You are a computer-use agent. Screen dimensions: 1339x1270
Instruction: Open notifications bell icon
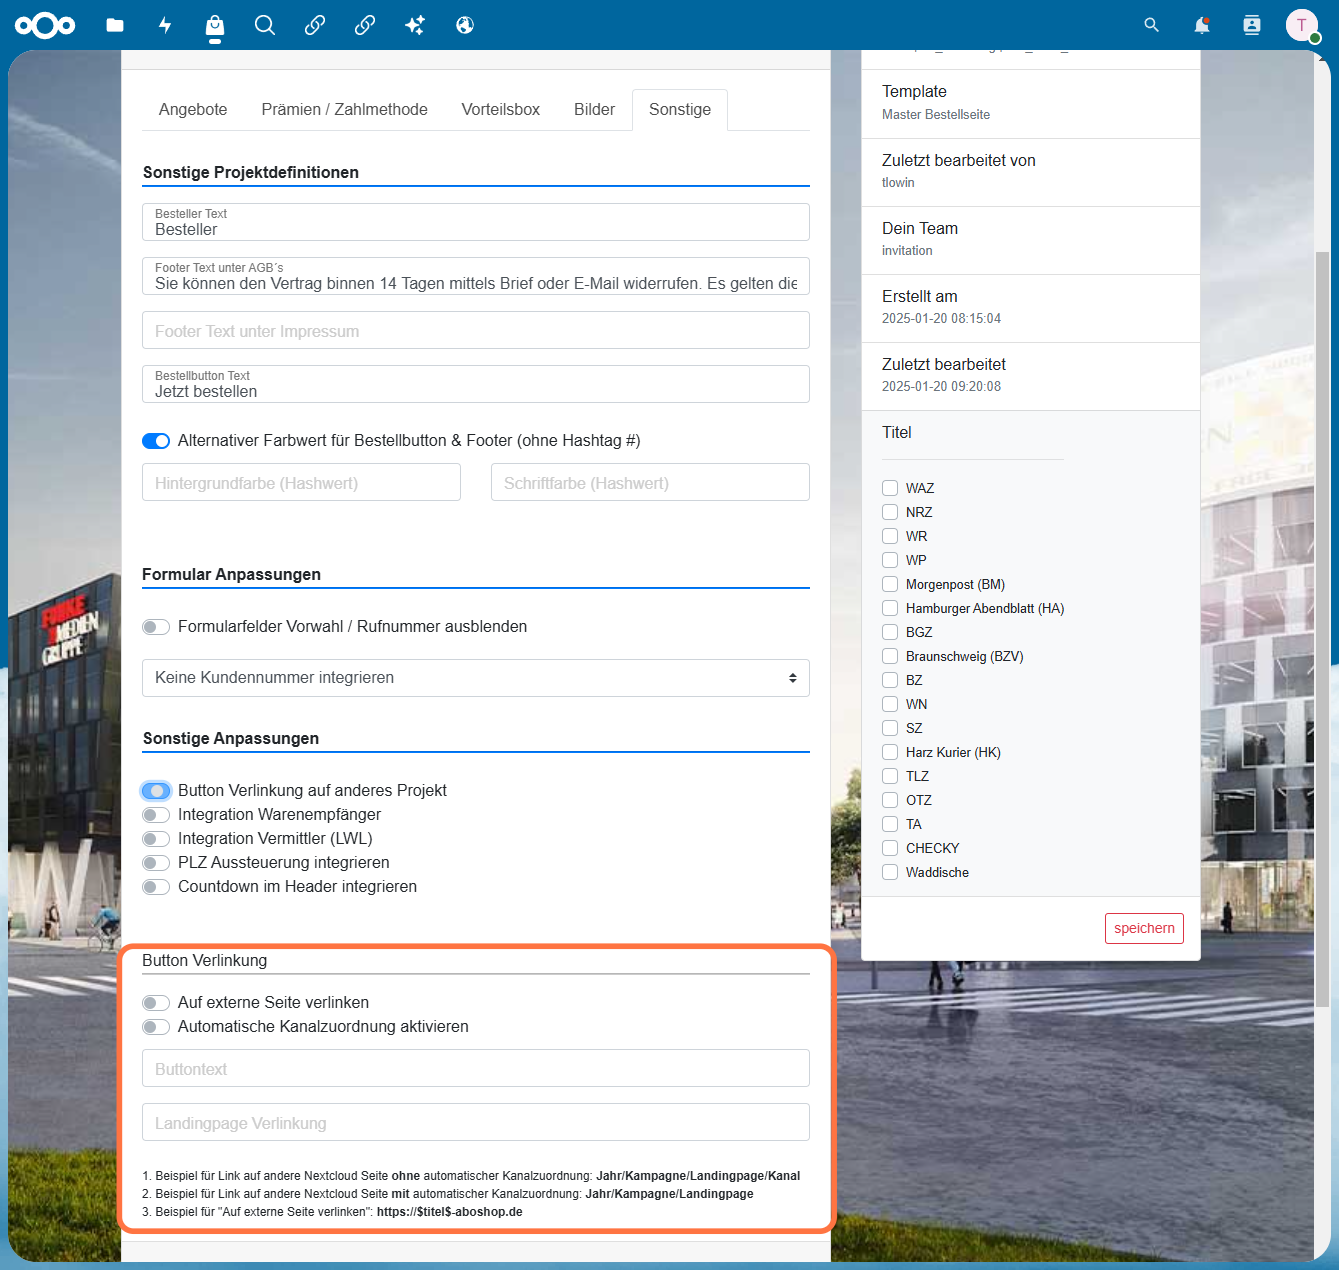coord(1202,25)
